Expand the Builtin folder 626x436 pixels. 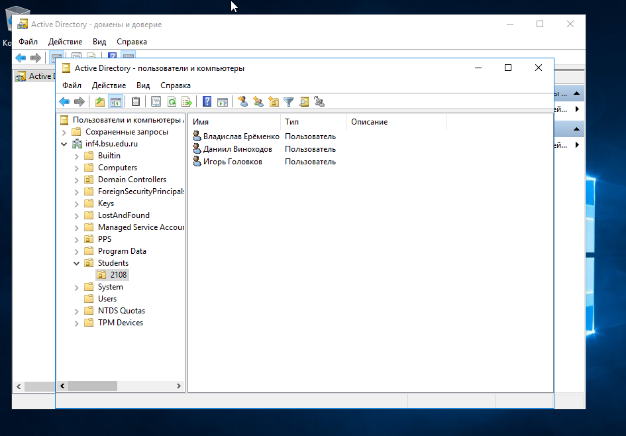coord(76,156)
